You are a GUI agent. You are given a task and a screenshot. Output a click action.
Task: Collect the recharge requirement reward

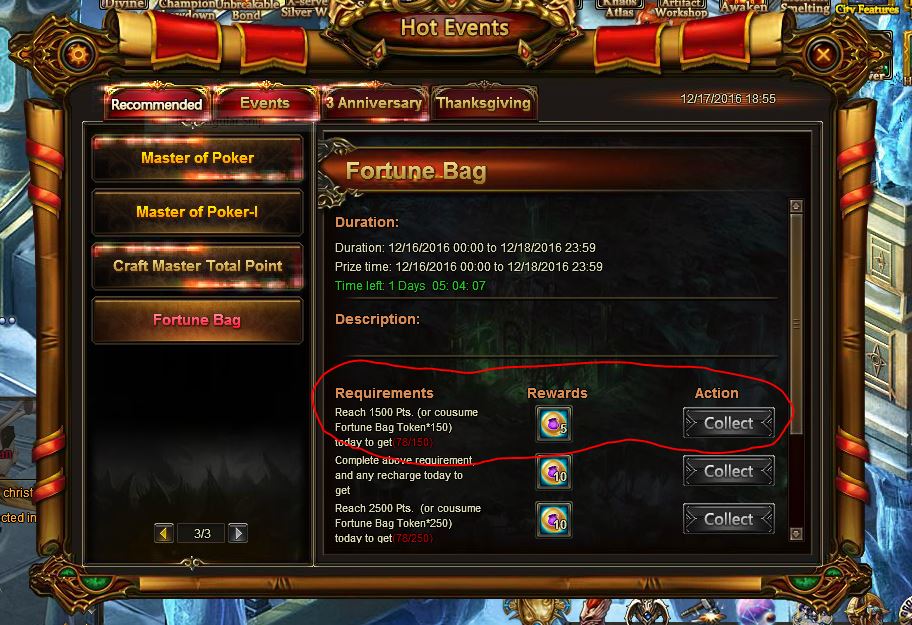728,472
